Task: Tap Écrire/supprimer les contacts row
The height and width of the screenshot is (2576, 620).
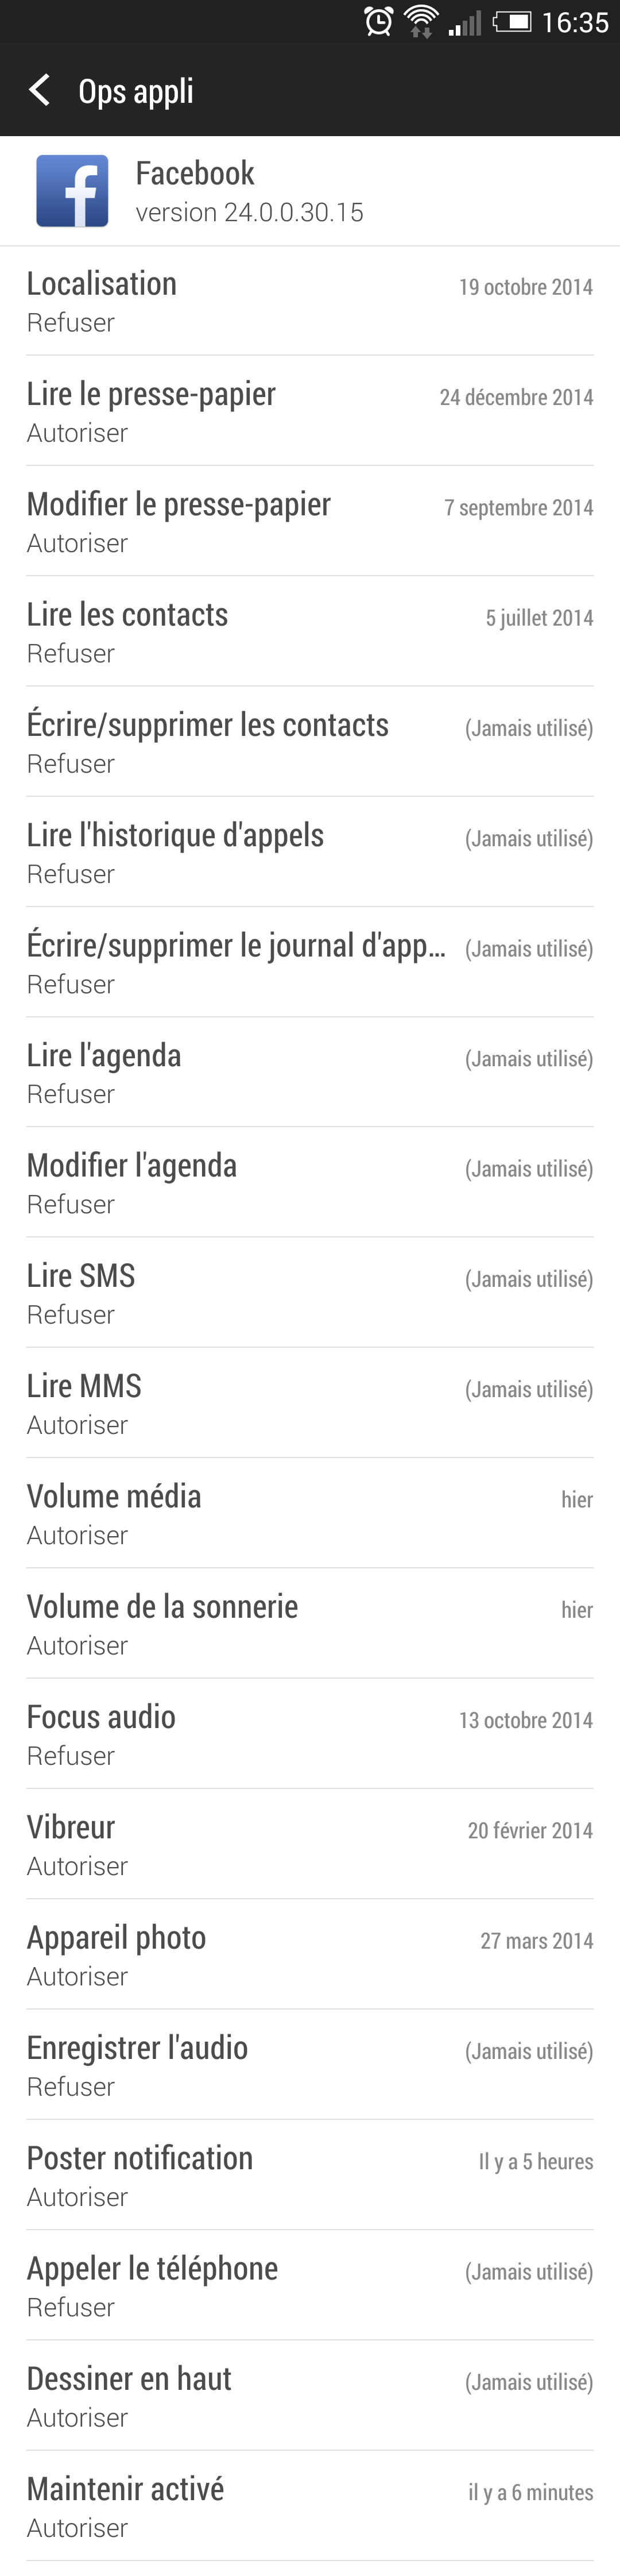Action: point(309,742)
